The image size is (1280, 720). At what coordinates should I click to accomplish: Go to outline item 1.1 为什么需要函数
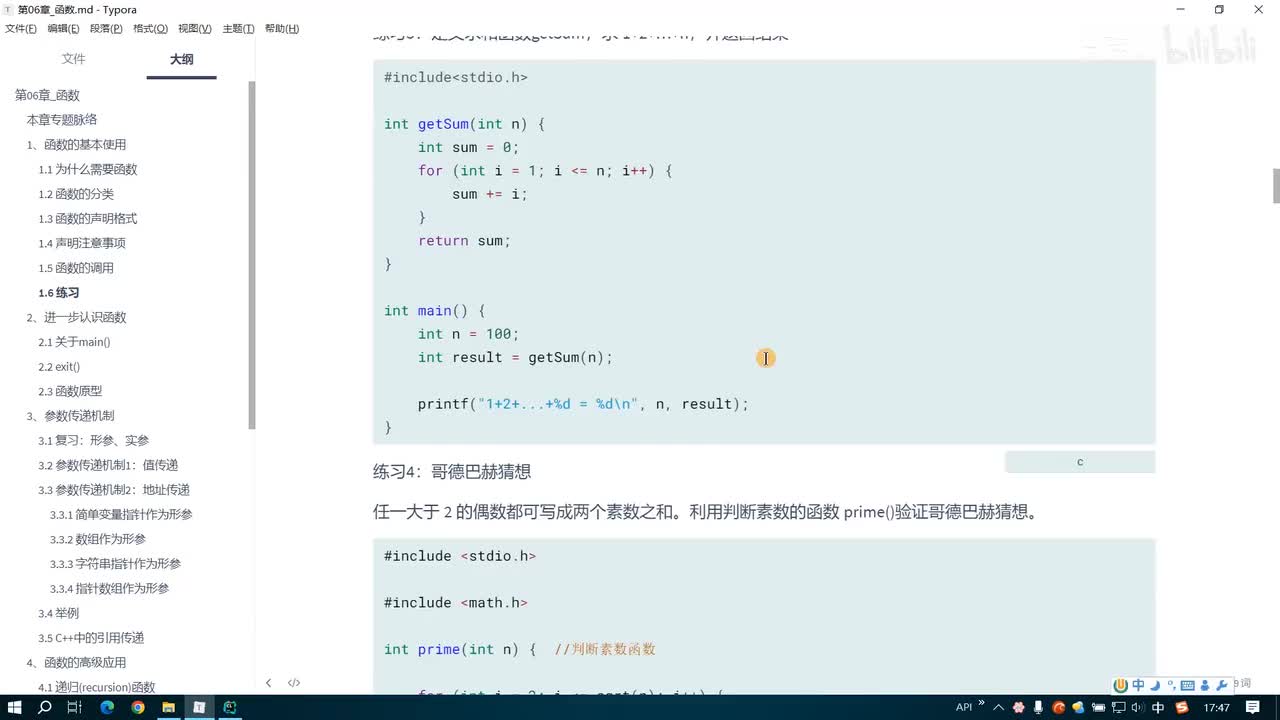click(88, 170)
